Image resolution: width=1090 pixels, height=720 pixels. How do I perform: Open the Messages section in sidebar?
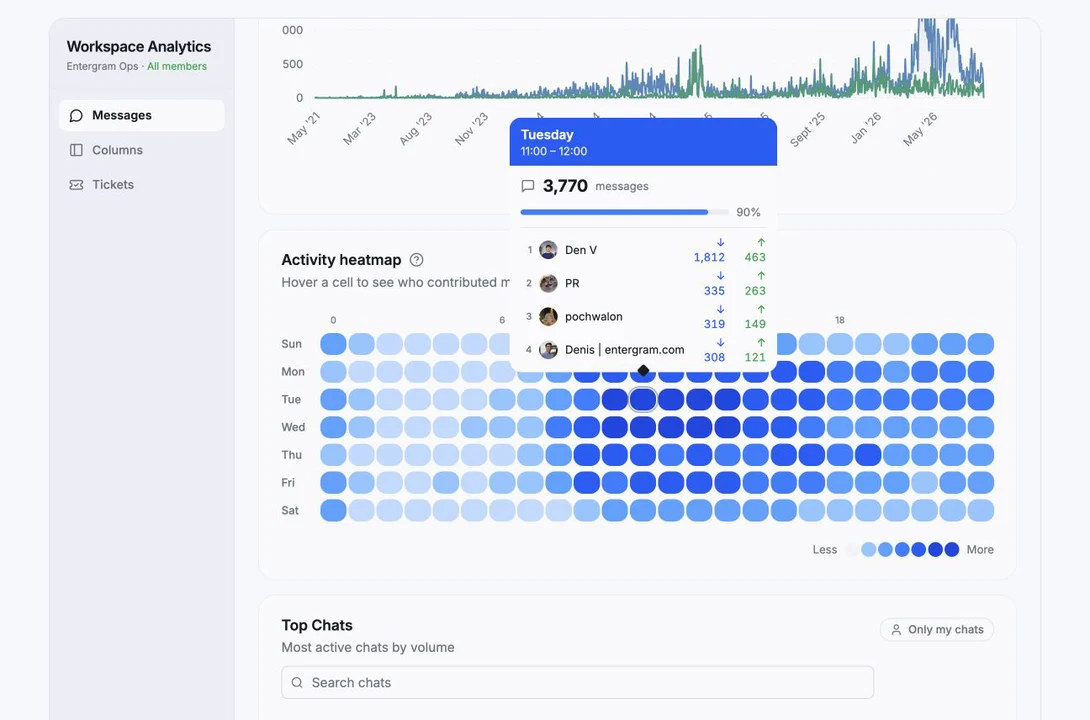141,115
